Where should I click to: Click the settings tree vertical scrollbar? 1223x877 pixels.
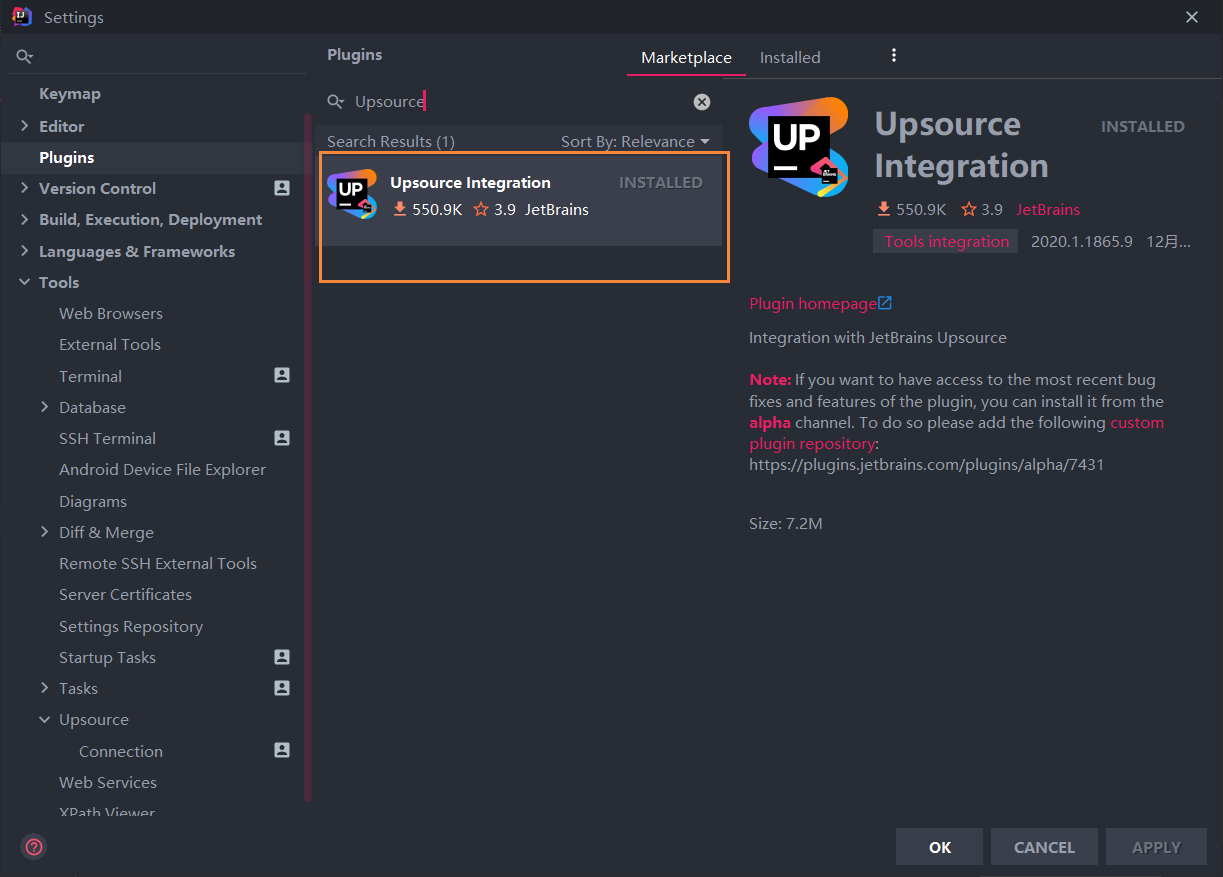[x=308, y=457]
